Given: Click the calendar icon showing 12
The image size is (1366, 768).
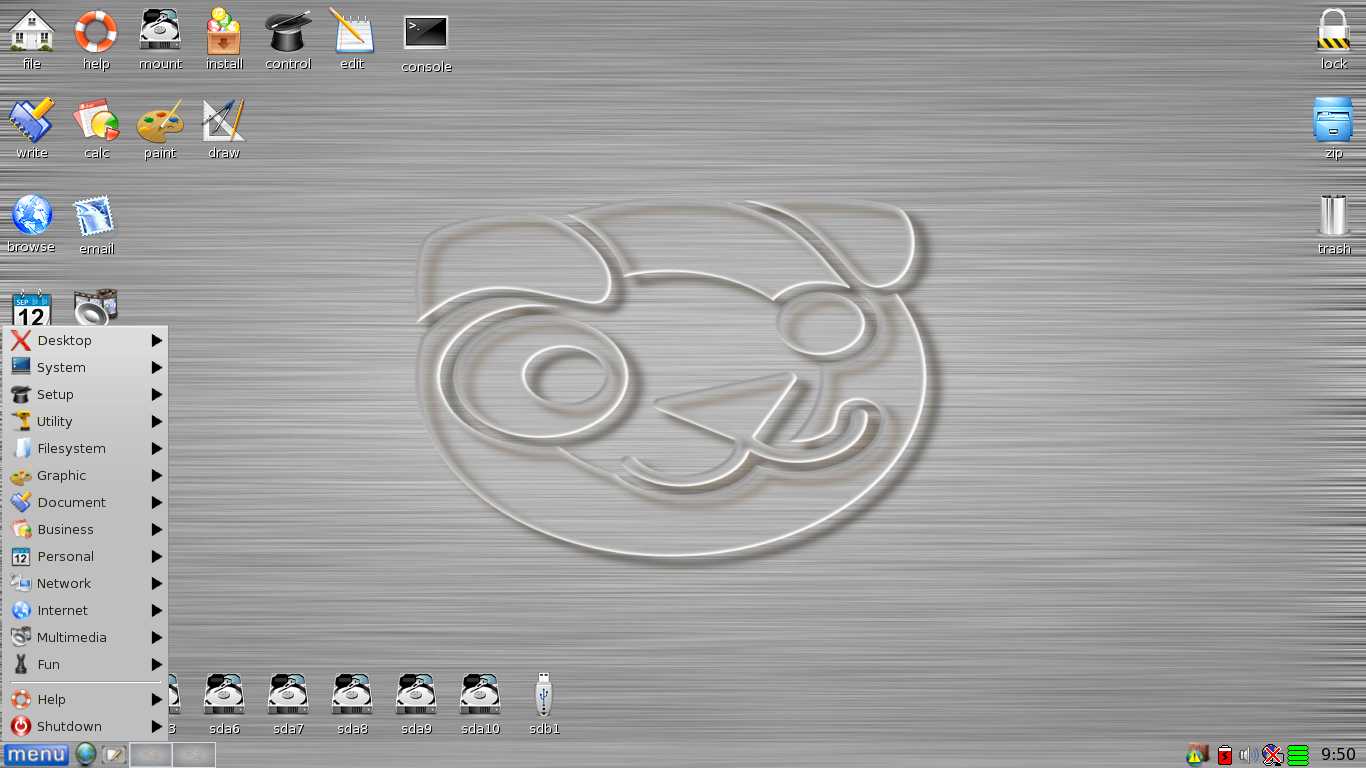Looking at the screenshot, I should [32, 308].
